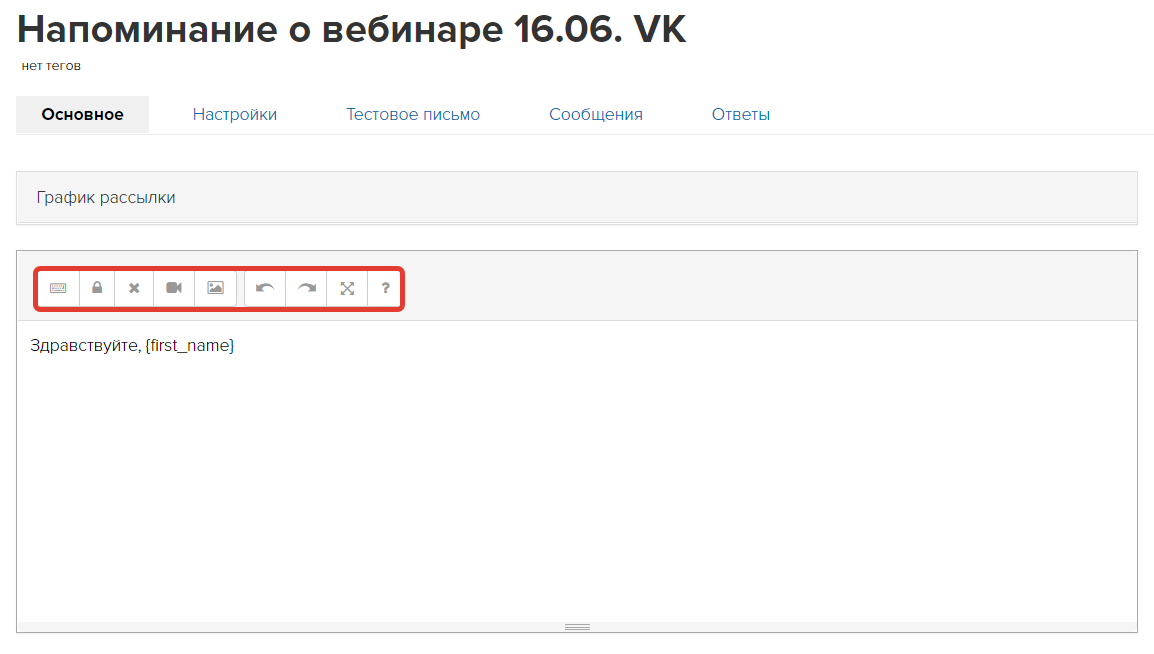This screenshot has height=654, width=1154.
Task: Insert an image with the picture icon
Action: pos(216,288)
